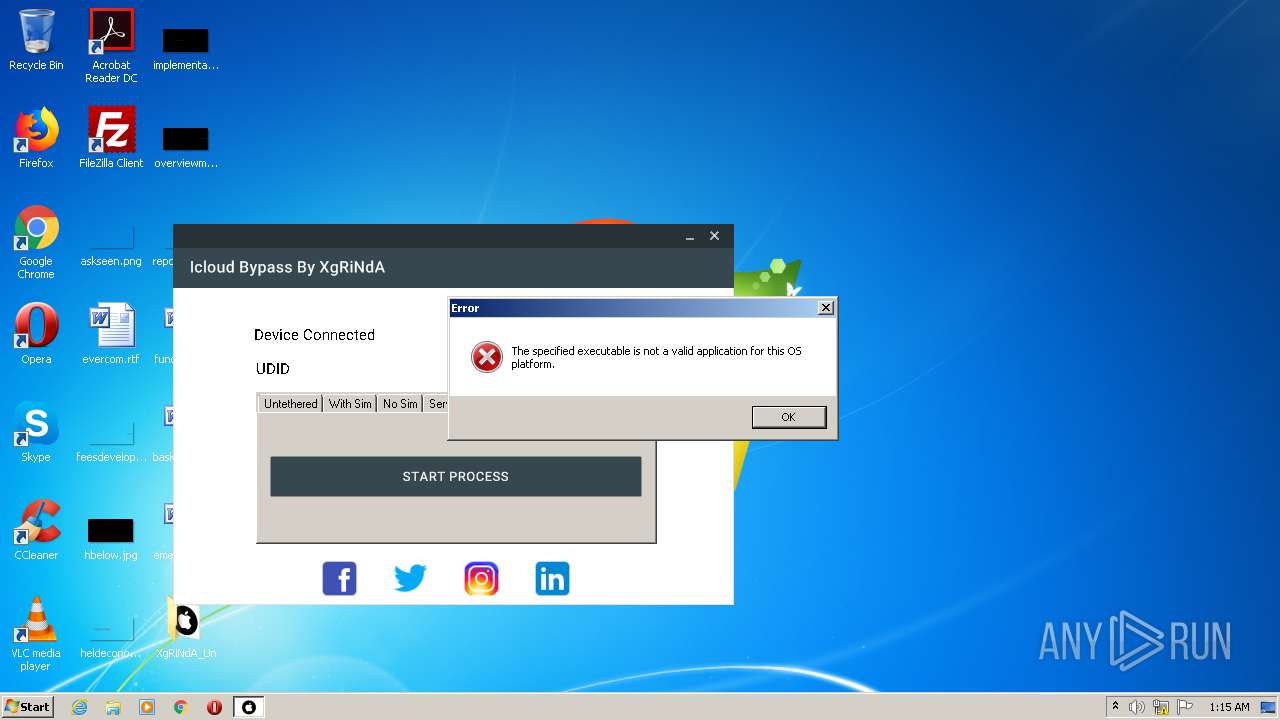Open the network tray icon
The height and width of the screenshot is (720, 1280).
click(1161, 707)
